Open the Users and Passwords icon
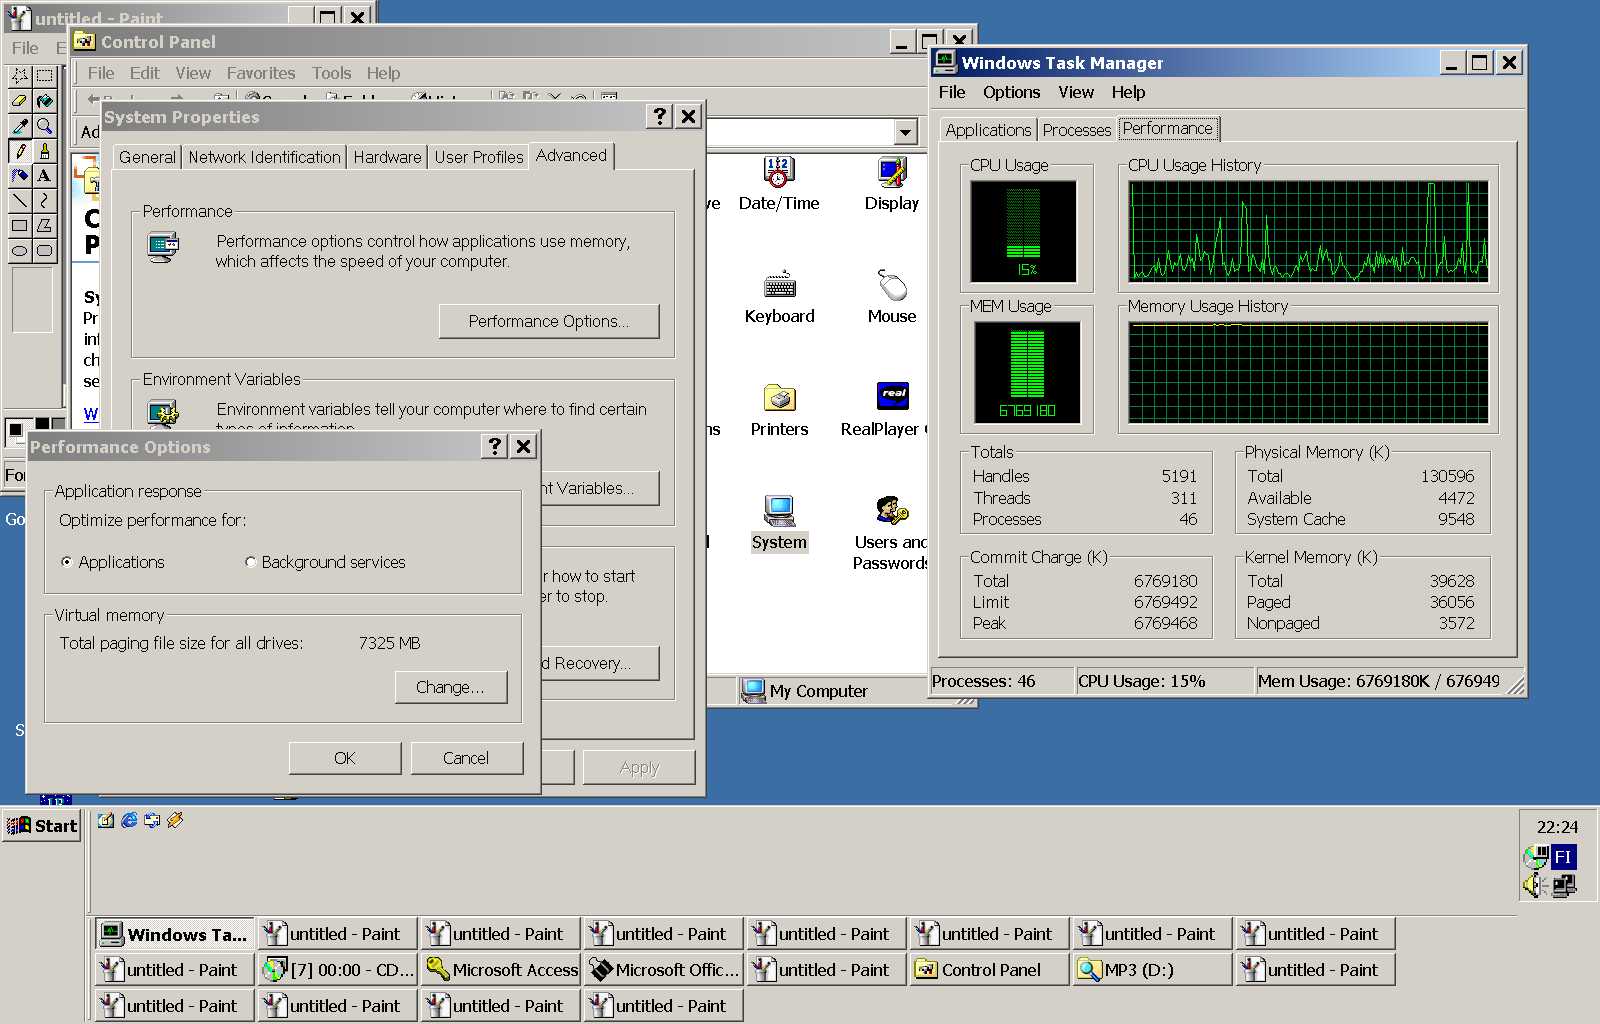 (890, 535)
